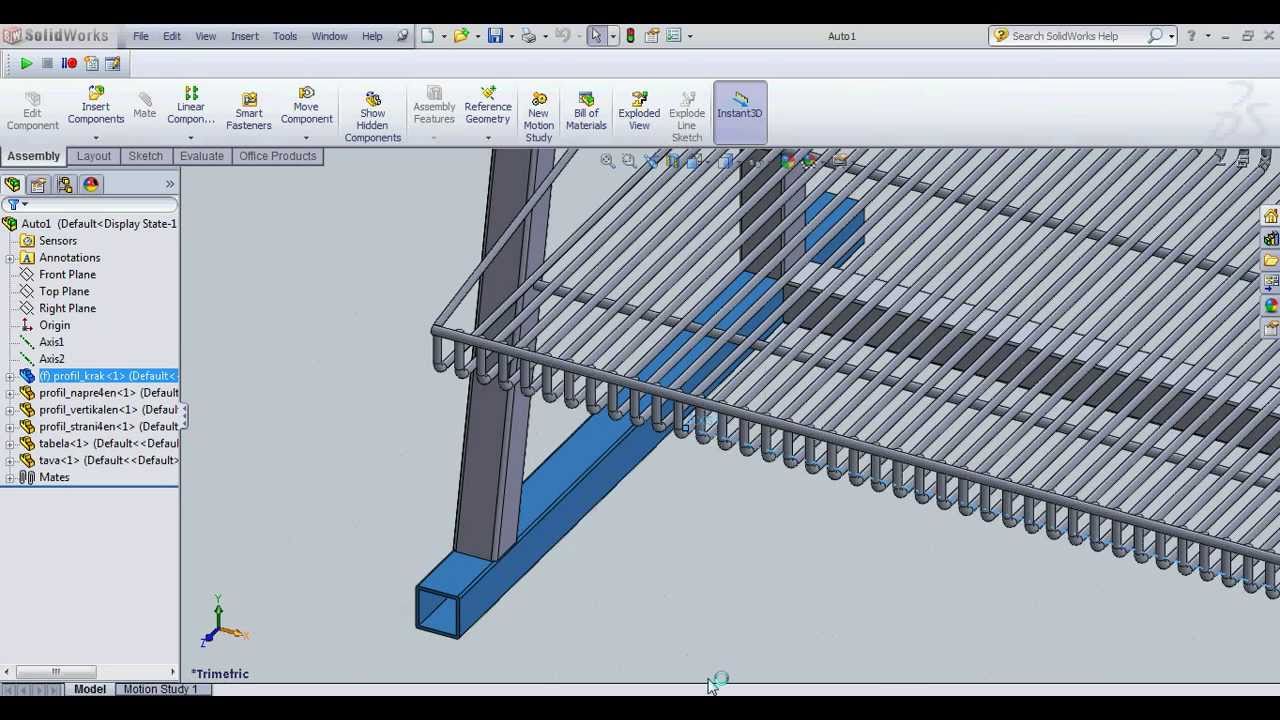1280x720 pixels.
Task: Open the View menu
Action: (x=205, y=36)
